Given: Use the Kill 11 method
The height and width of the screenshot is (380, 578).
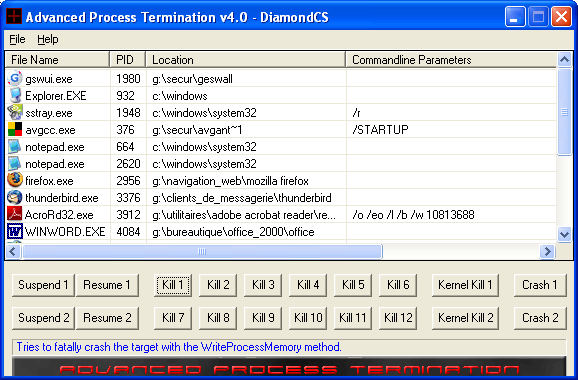Looking at the screenshot, I should [x=353, y=318].
